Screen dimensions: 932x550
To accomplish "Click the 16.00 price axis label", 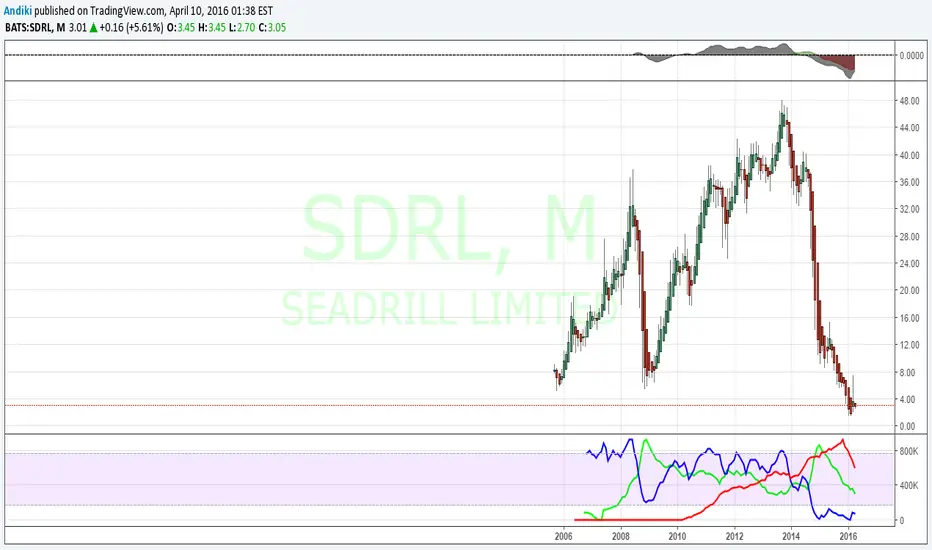I will point(909,318).
